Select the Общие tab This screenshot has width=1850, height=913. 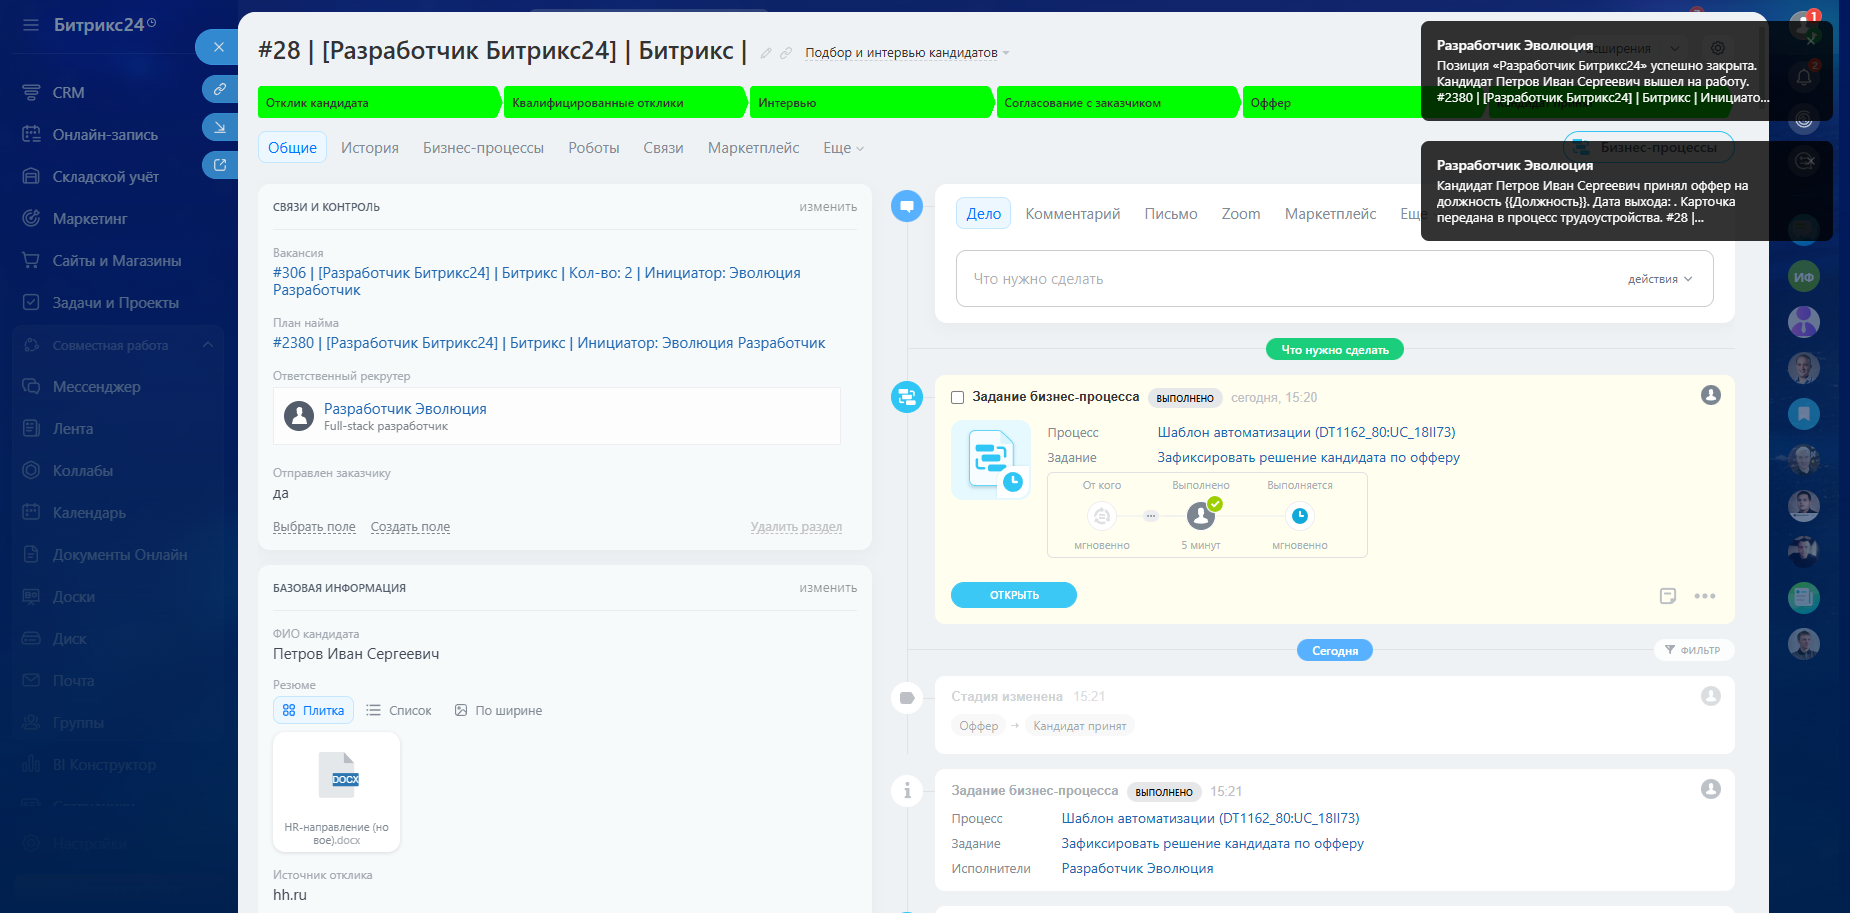point(292,148)
